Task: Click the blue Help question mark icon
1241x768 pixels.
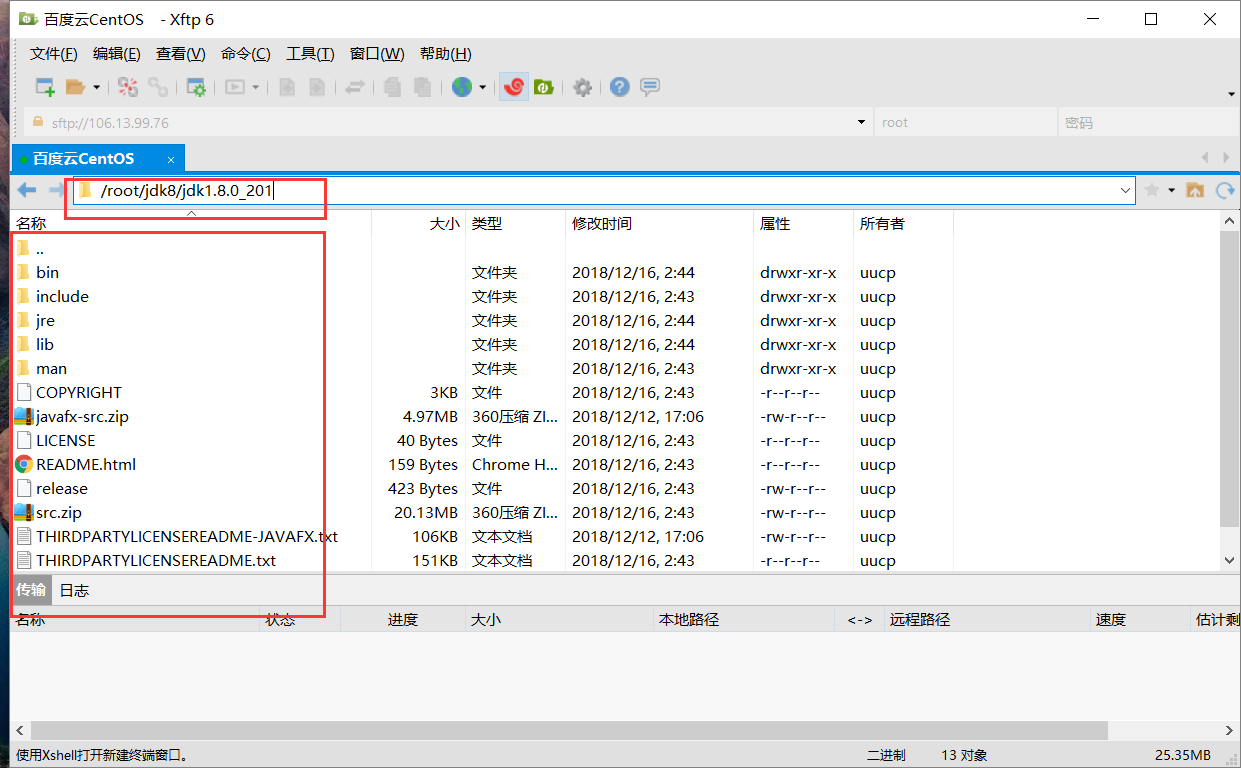Action: [x=618, y=87]
